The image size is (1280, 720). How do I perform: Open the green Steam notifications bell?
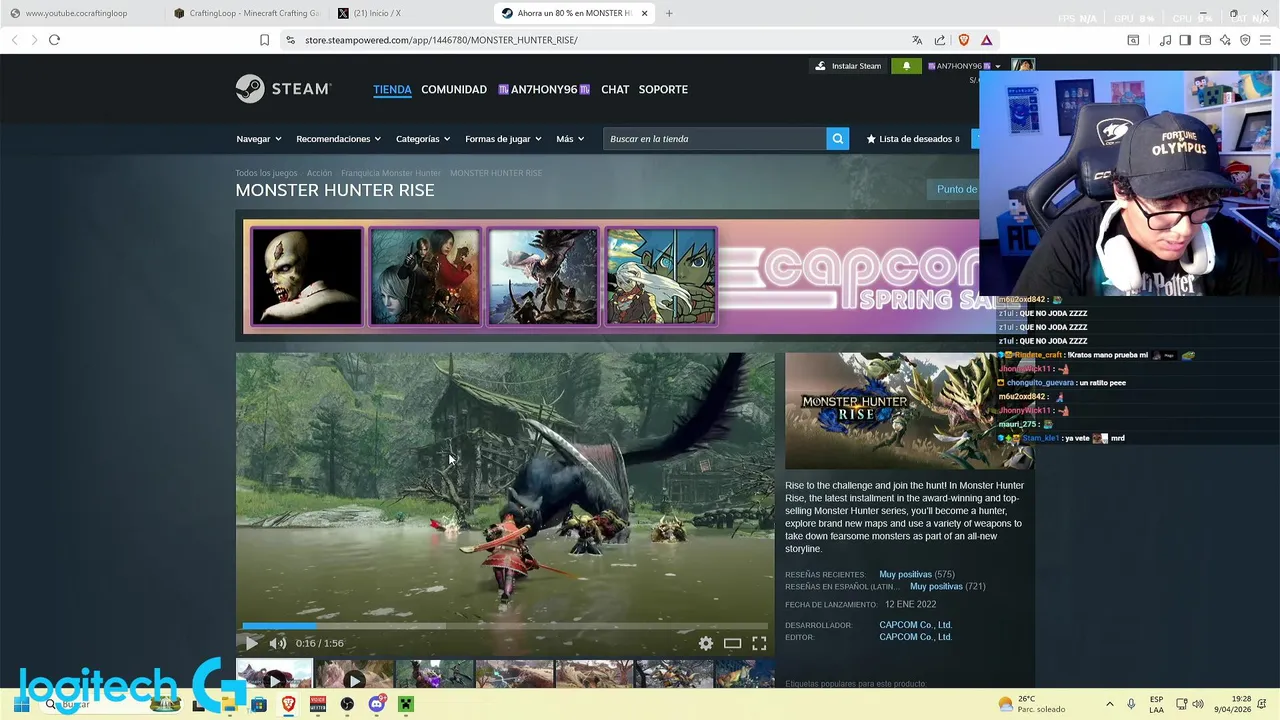[x=906, y=66]
